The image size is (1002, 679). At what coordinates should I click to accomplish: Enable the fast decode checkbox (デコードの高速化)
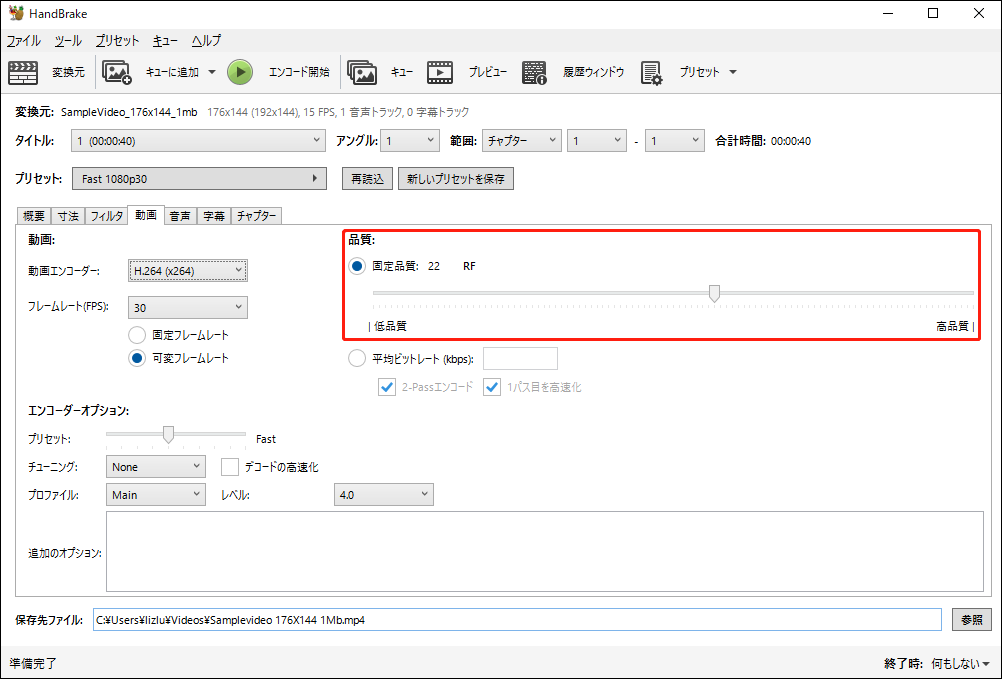(230, 467)
